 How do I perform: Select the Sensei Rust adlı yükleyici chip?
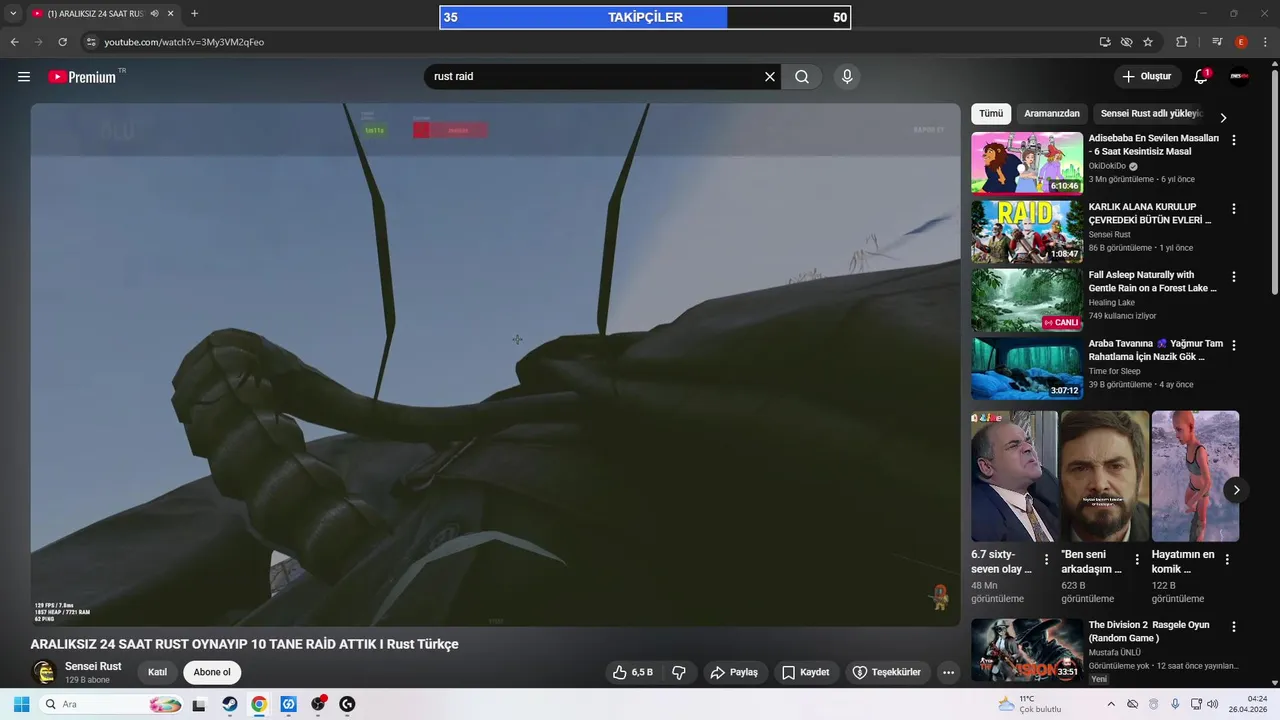coord(1151,114)
